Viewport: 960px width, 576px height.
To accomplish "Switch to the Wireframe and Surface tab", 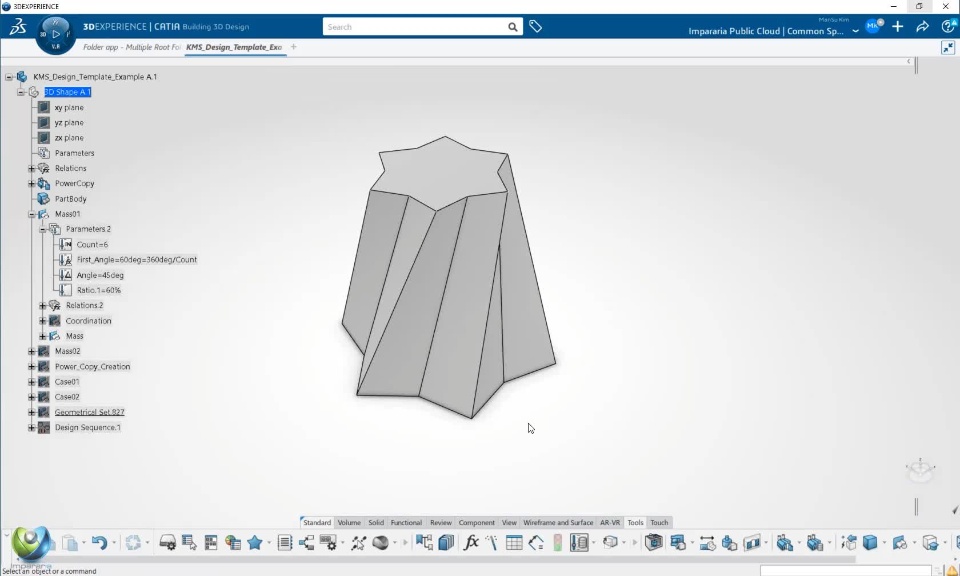I will click(558, 522).
